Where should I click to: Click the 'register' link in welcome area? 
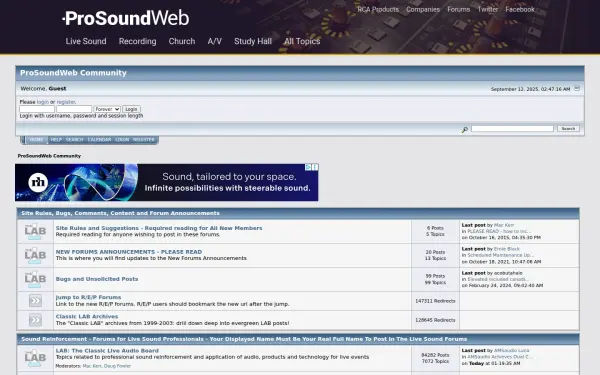(66, 102)
